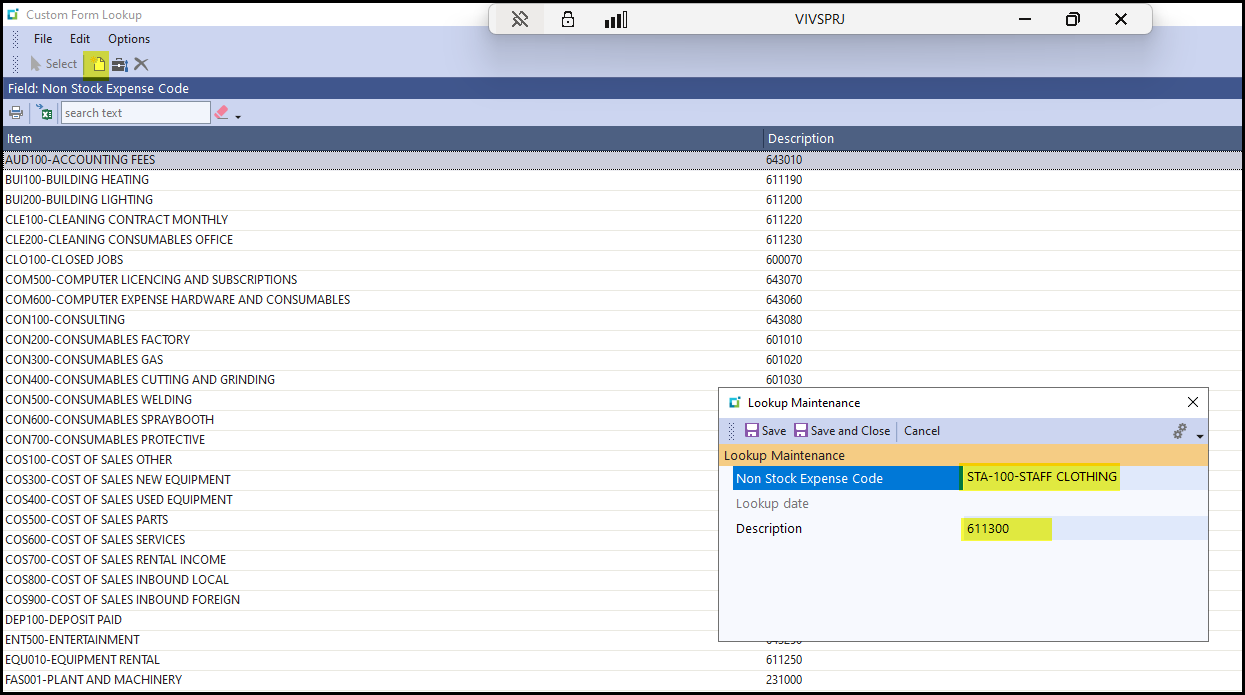Open the Options menu
1245x695 pixels.
pyautogui.click(x=129, y=39)
